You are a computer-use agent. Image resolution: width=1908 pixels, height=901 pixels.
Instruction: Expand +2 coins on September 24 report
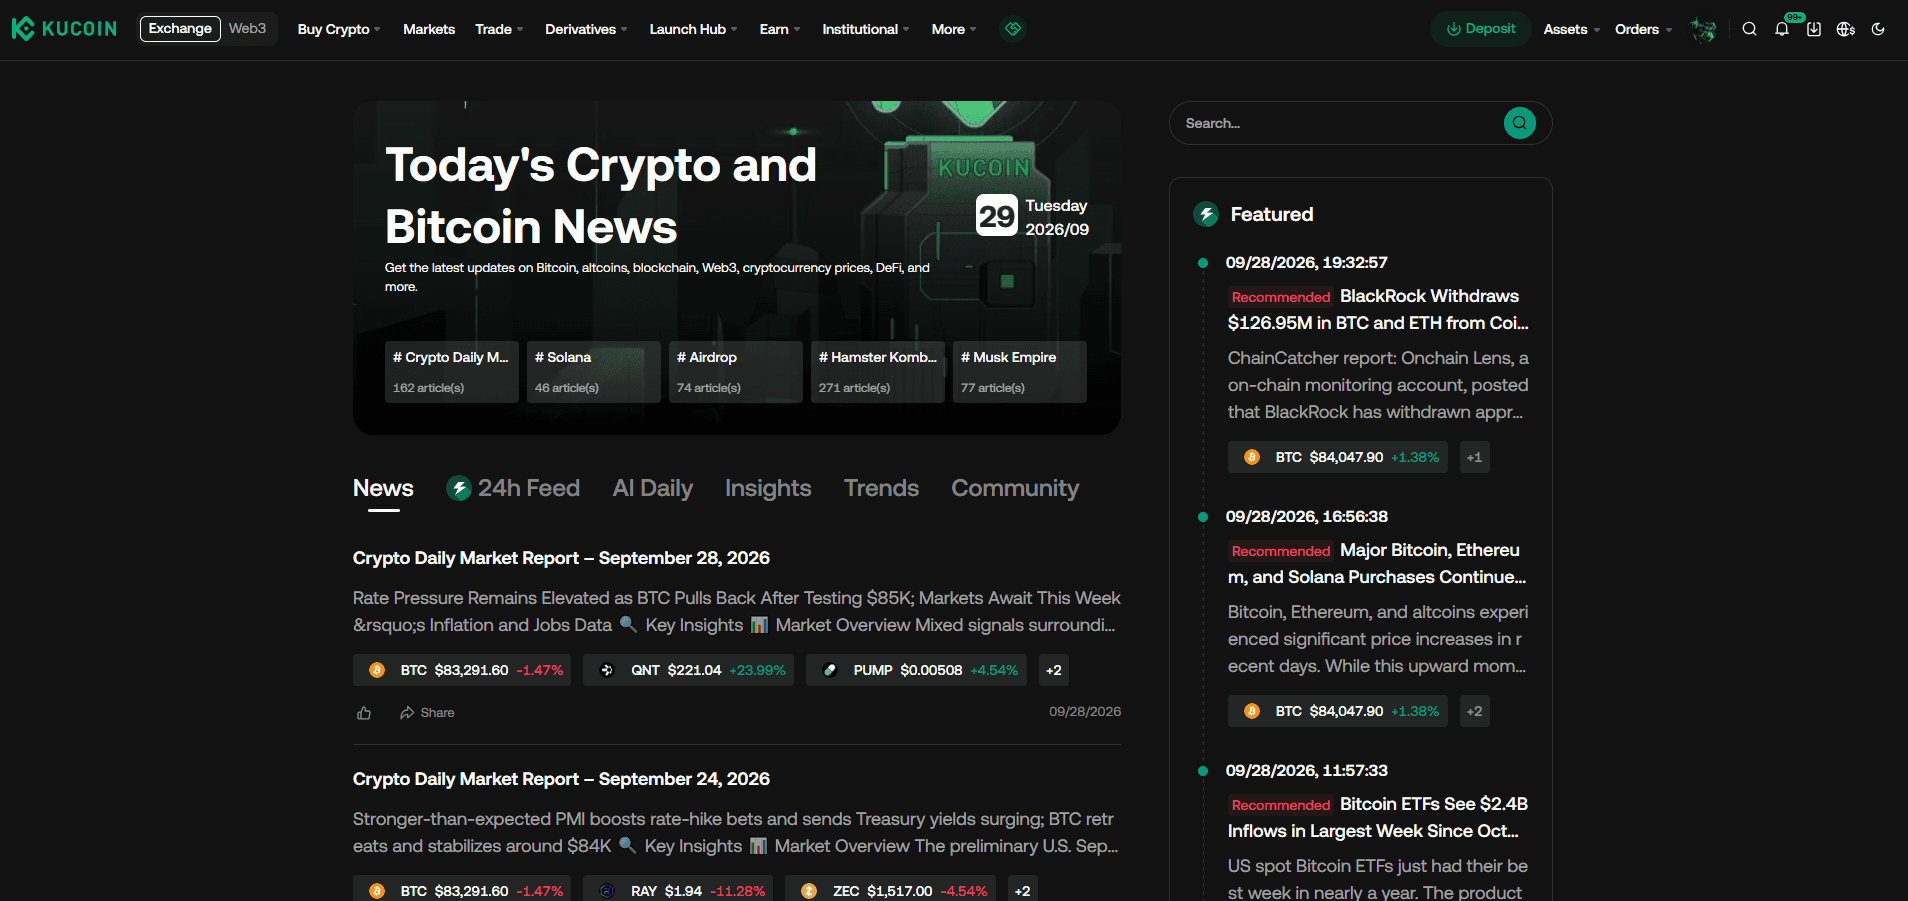pyautogui.click(x=1022, y=890)
